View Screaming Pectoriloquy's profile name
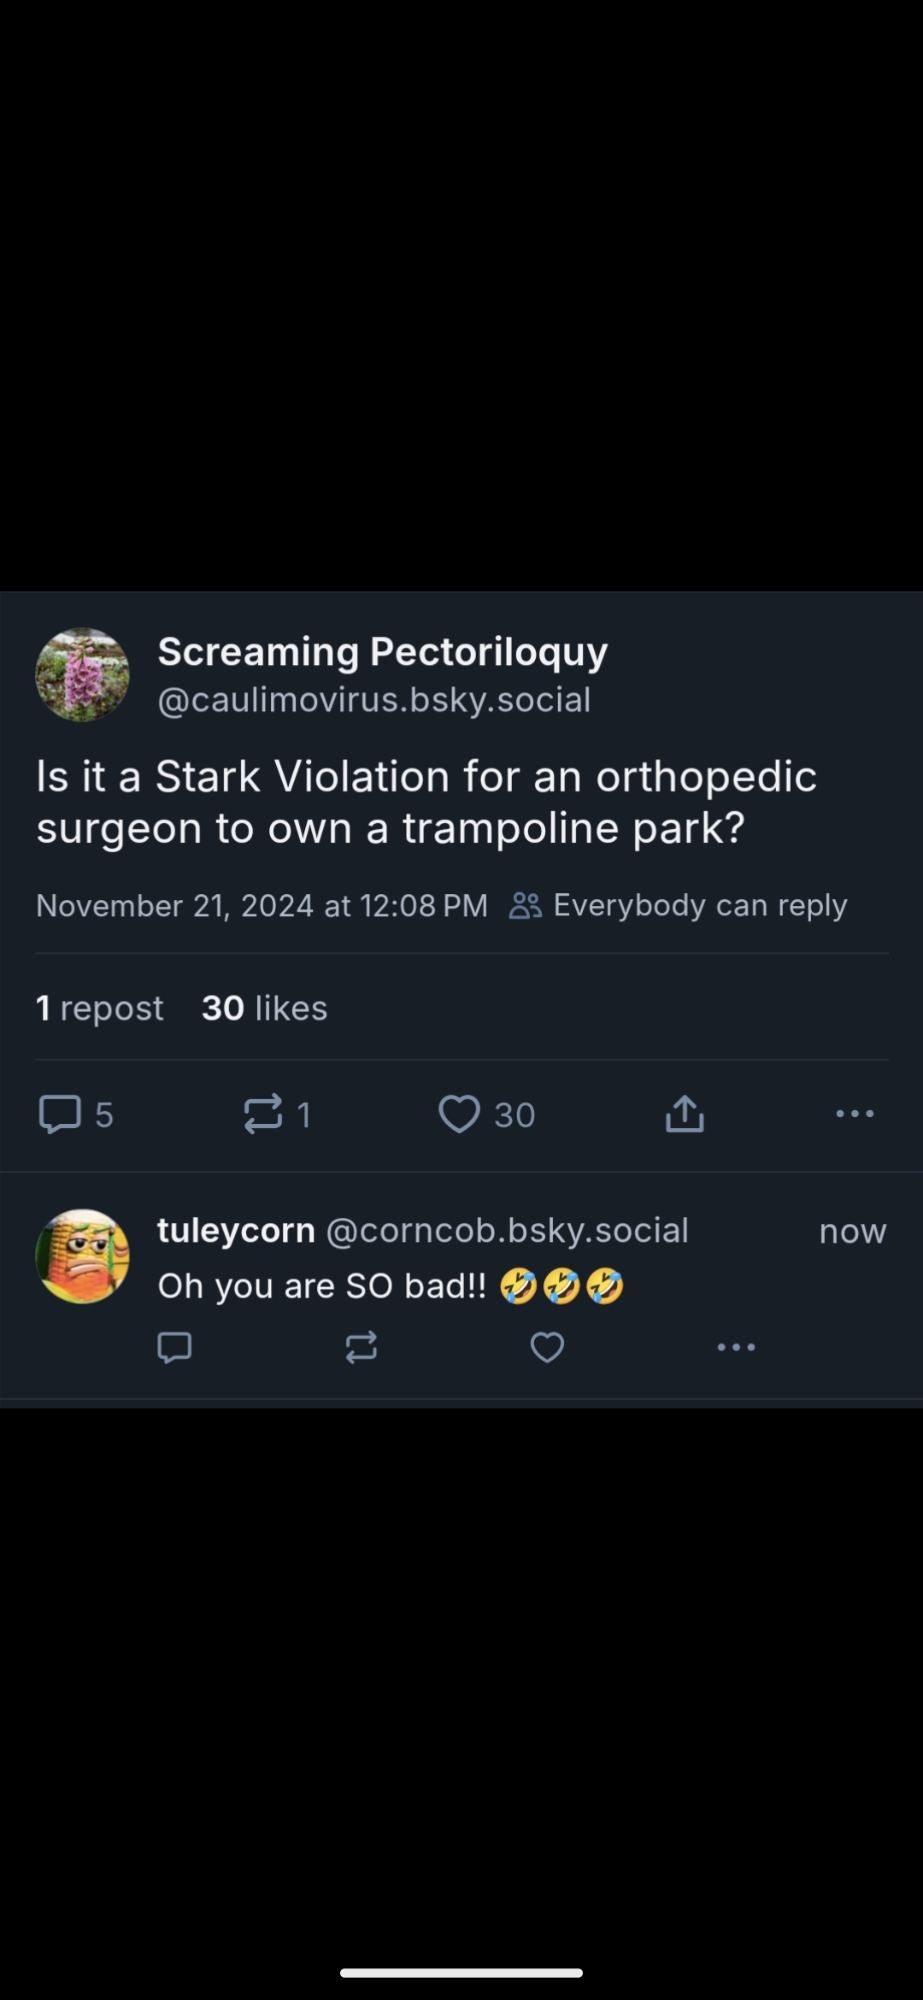 click(x=382, y=652)
